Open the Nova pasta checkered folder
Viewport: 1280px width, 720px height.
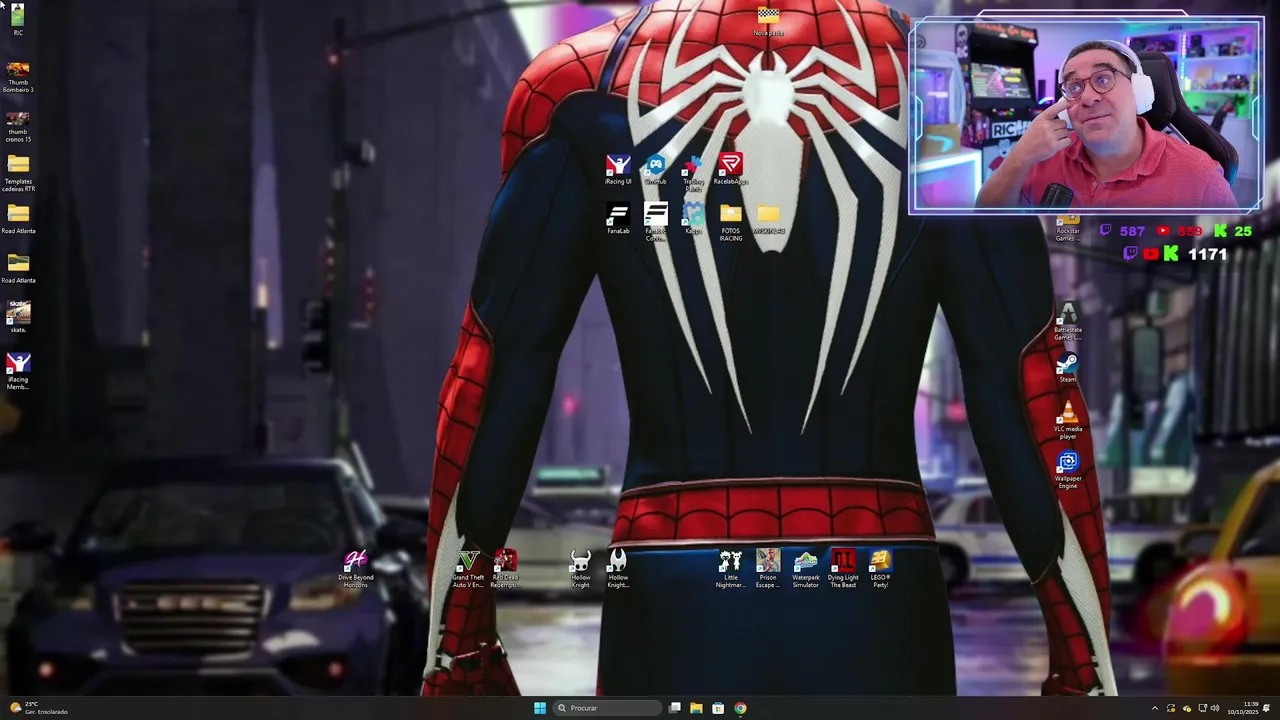(768, 22)
